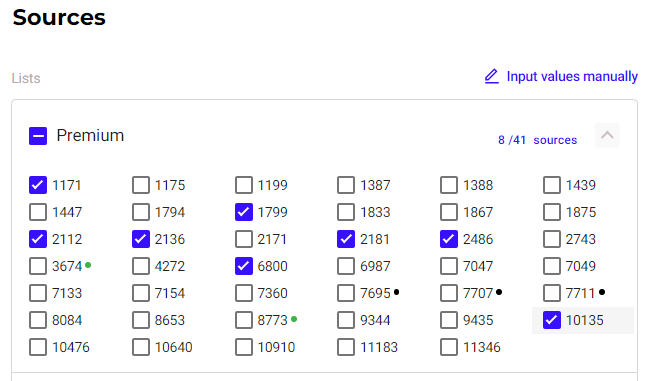Check source 11346
The height and width of the screenshot is (381, 672).
[449, 347]
